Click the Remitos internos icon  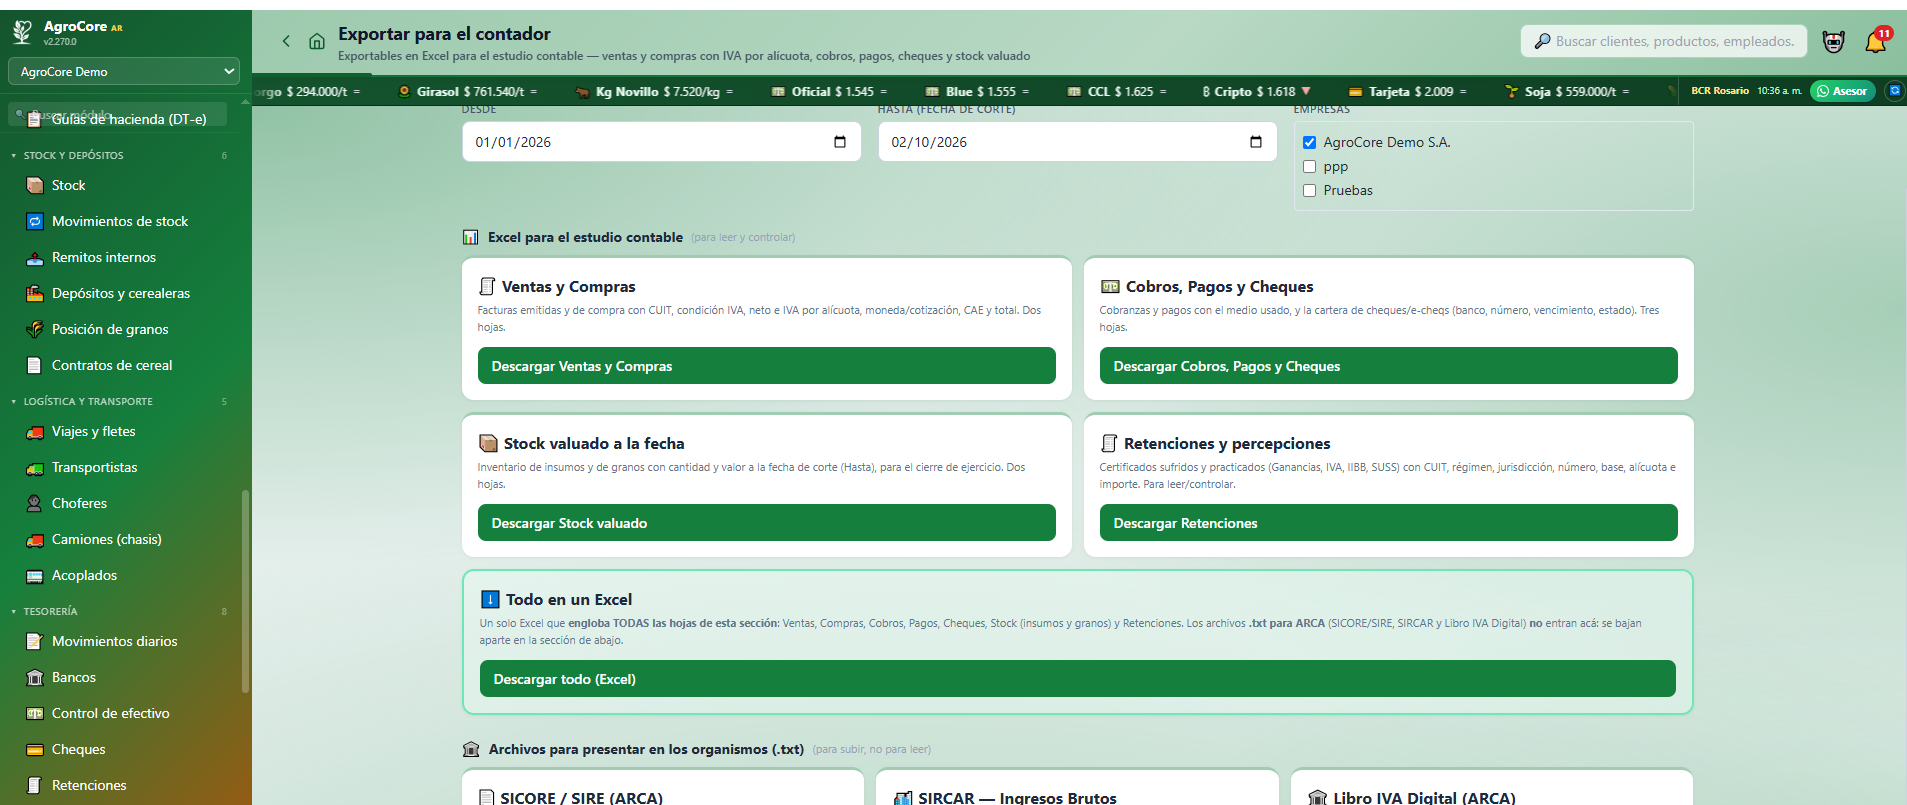click(35, 257)
